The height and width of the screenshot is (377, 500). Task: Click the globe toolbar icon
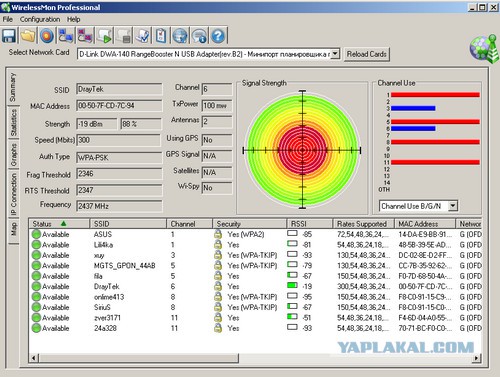180,36
